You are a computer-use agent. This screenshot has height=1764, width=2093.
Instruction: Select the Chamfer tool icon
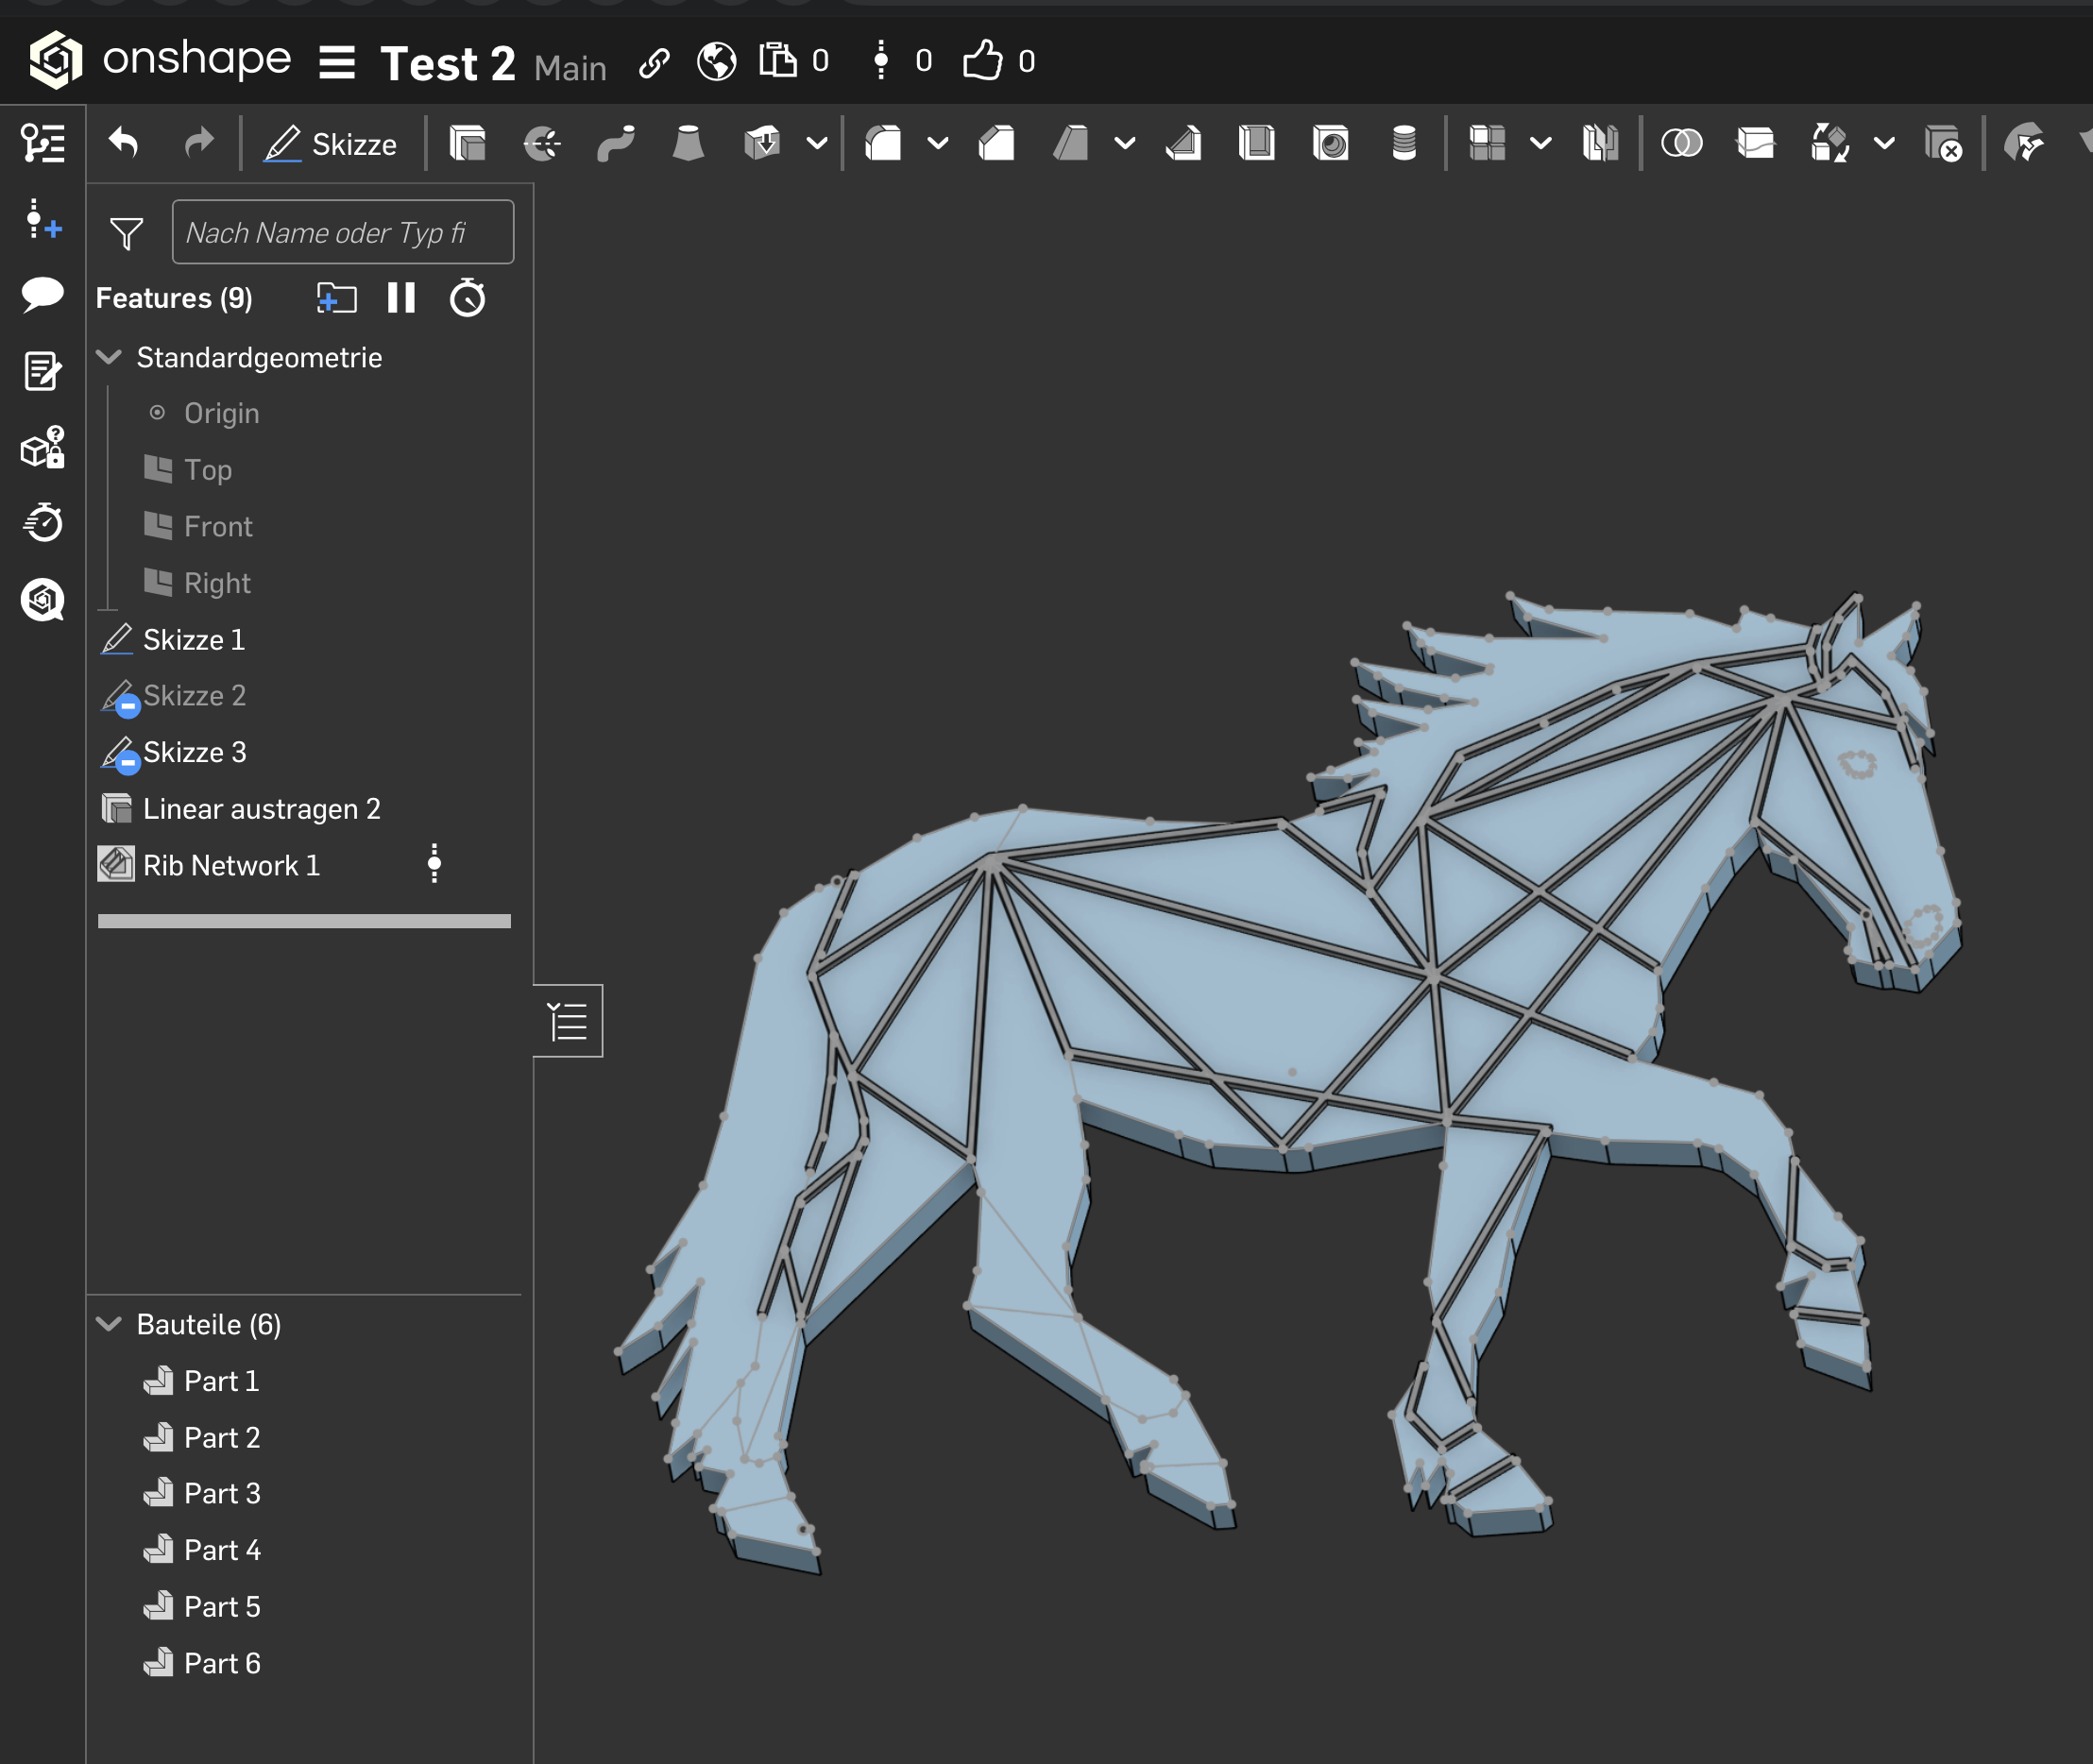coord(996,144)
